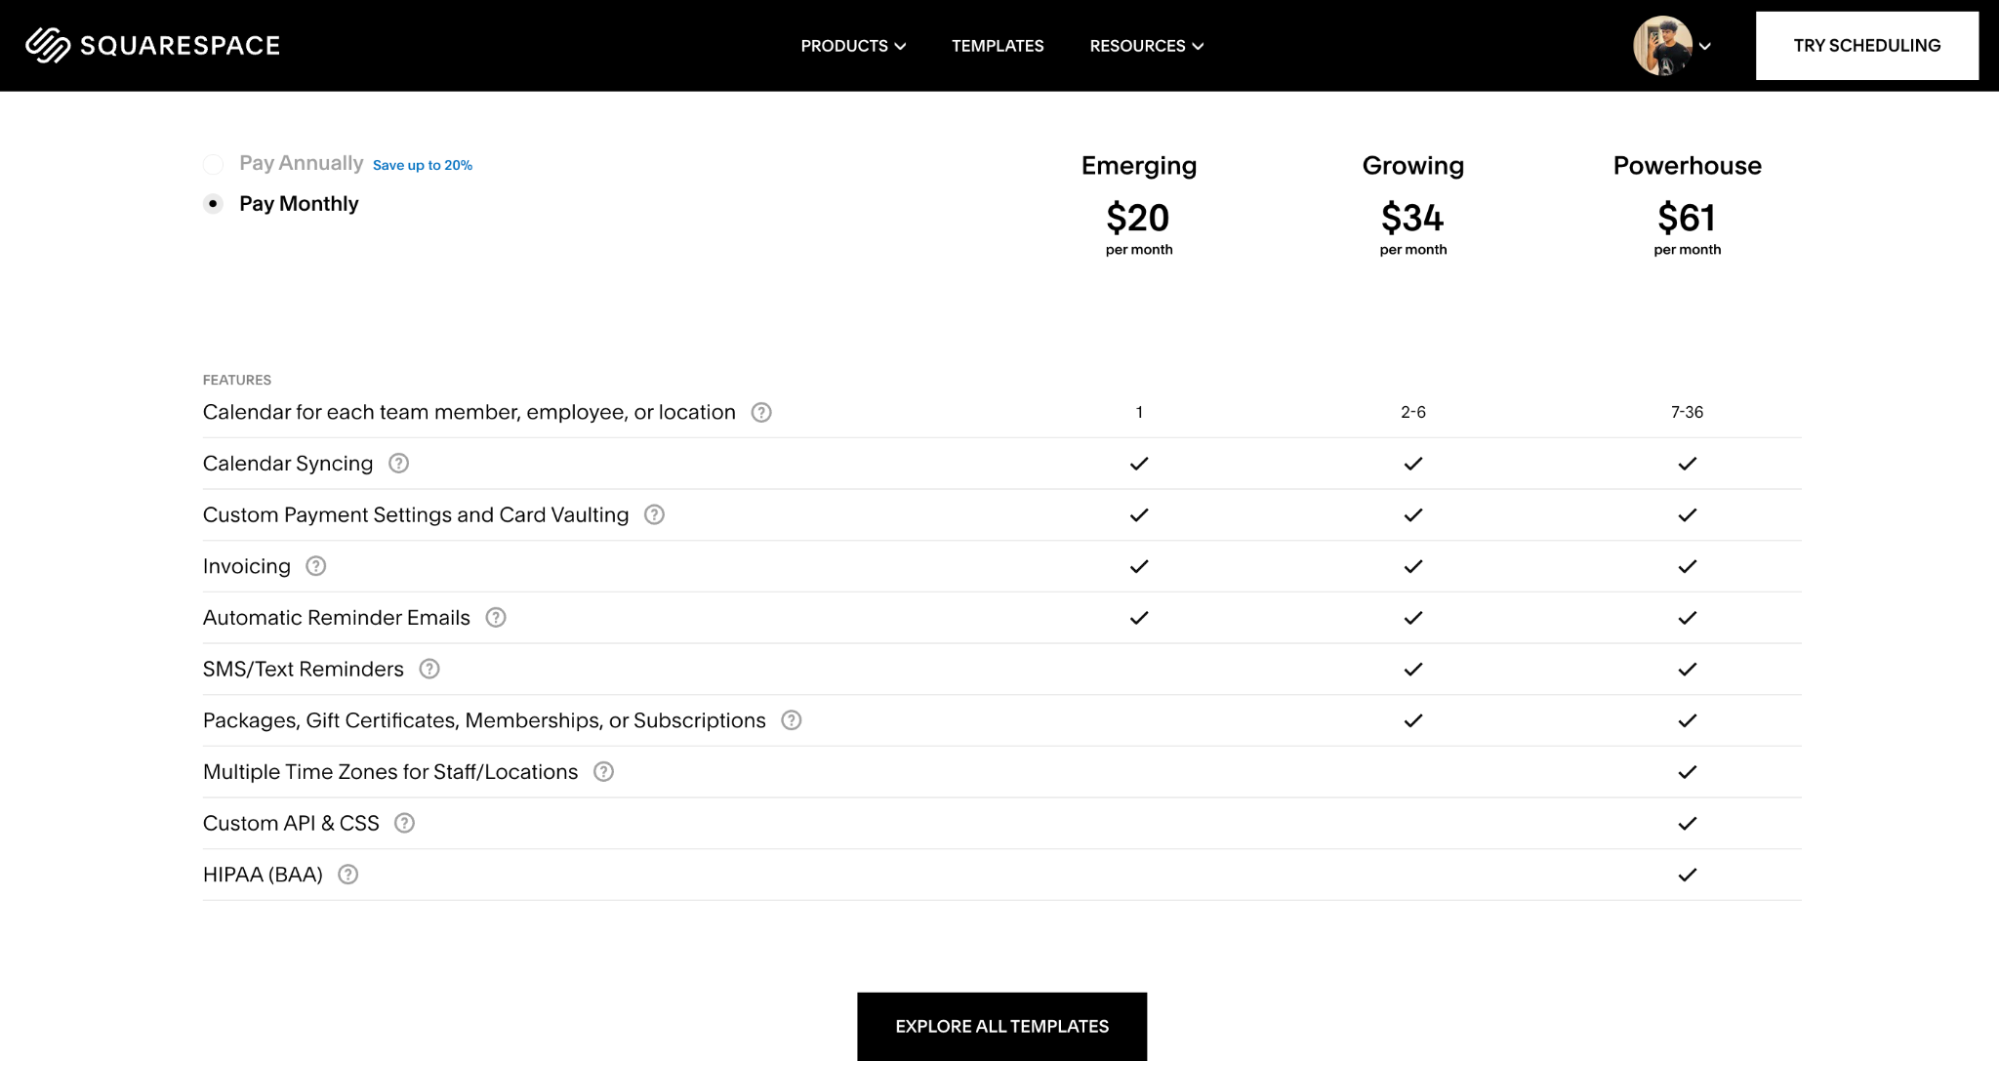Viewport: 1999px width, 1081px height.
Task: Click the Invoicing question mark icon
Action: coord(317,566)
